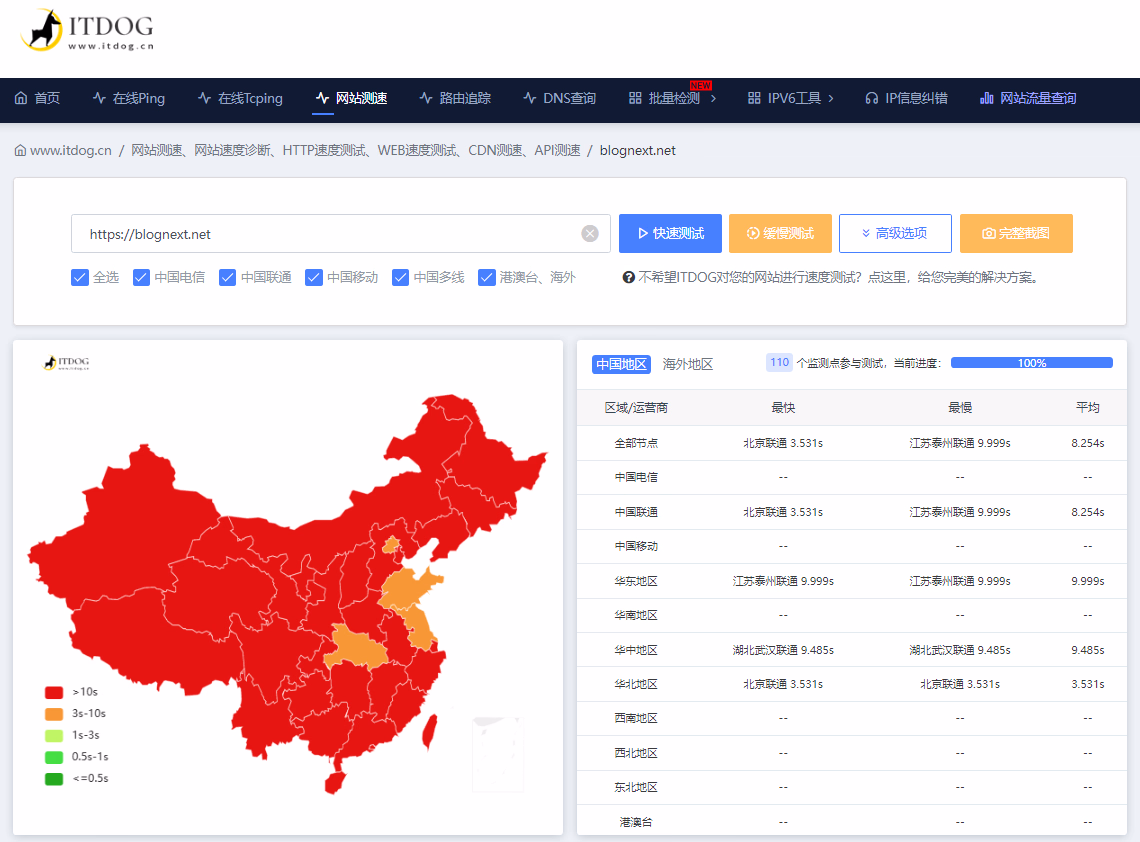
Task: Click the DNS查询 pulse icon
Action: pos(530,98)
